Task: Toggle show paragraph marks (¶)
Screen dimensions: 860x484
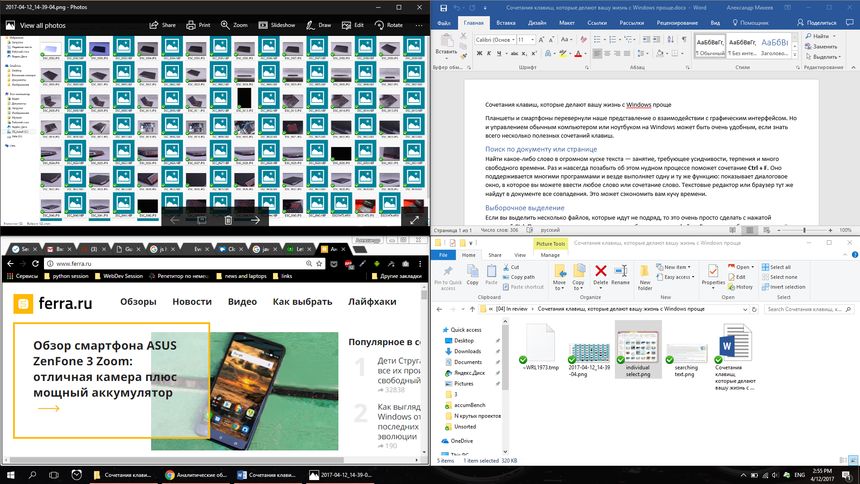Action: click(684, 40)
